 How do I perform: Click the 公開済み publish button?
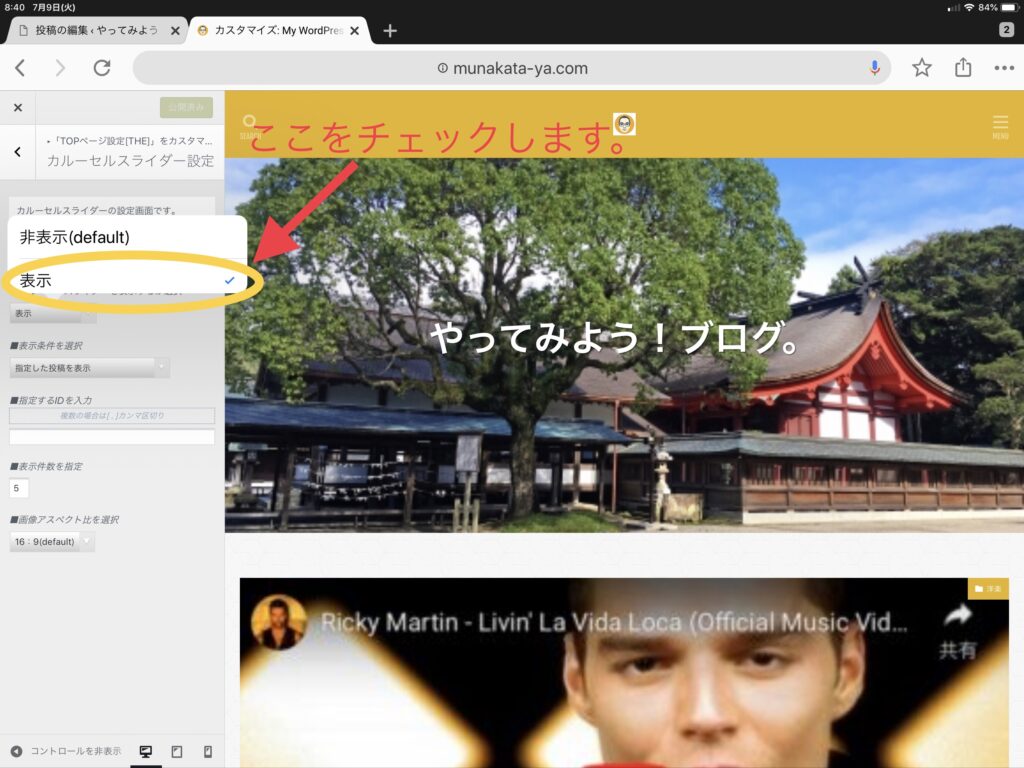186,107
